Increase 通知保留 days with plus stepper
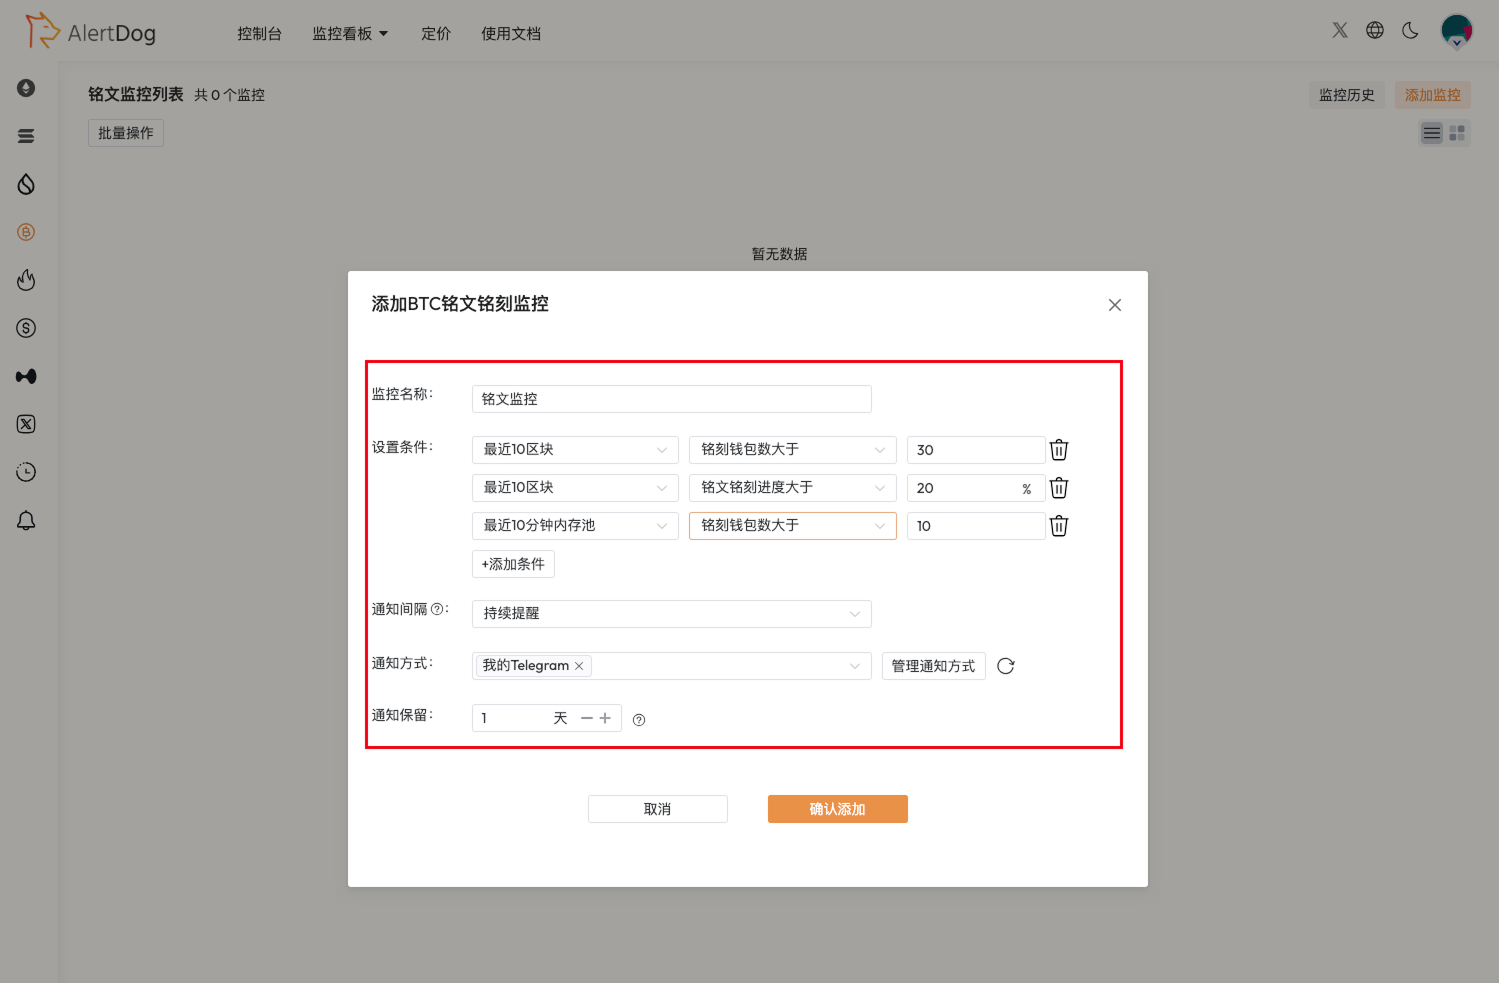 coord(605,717)
